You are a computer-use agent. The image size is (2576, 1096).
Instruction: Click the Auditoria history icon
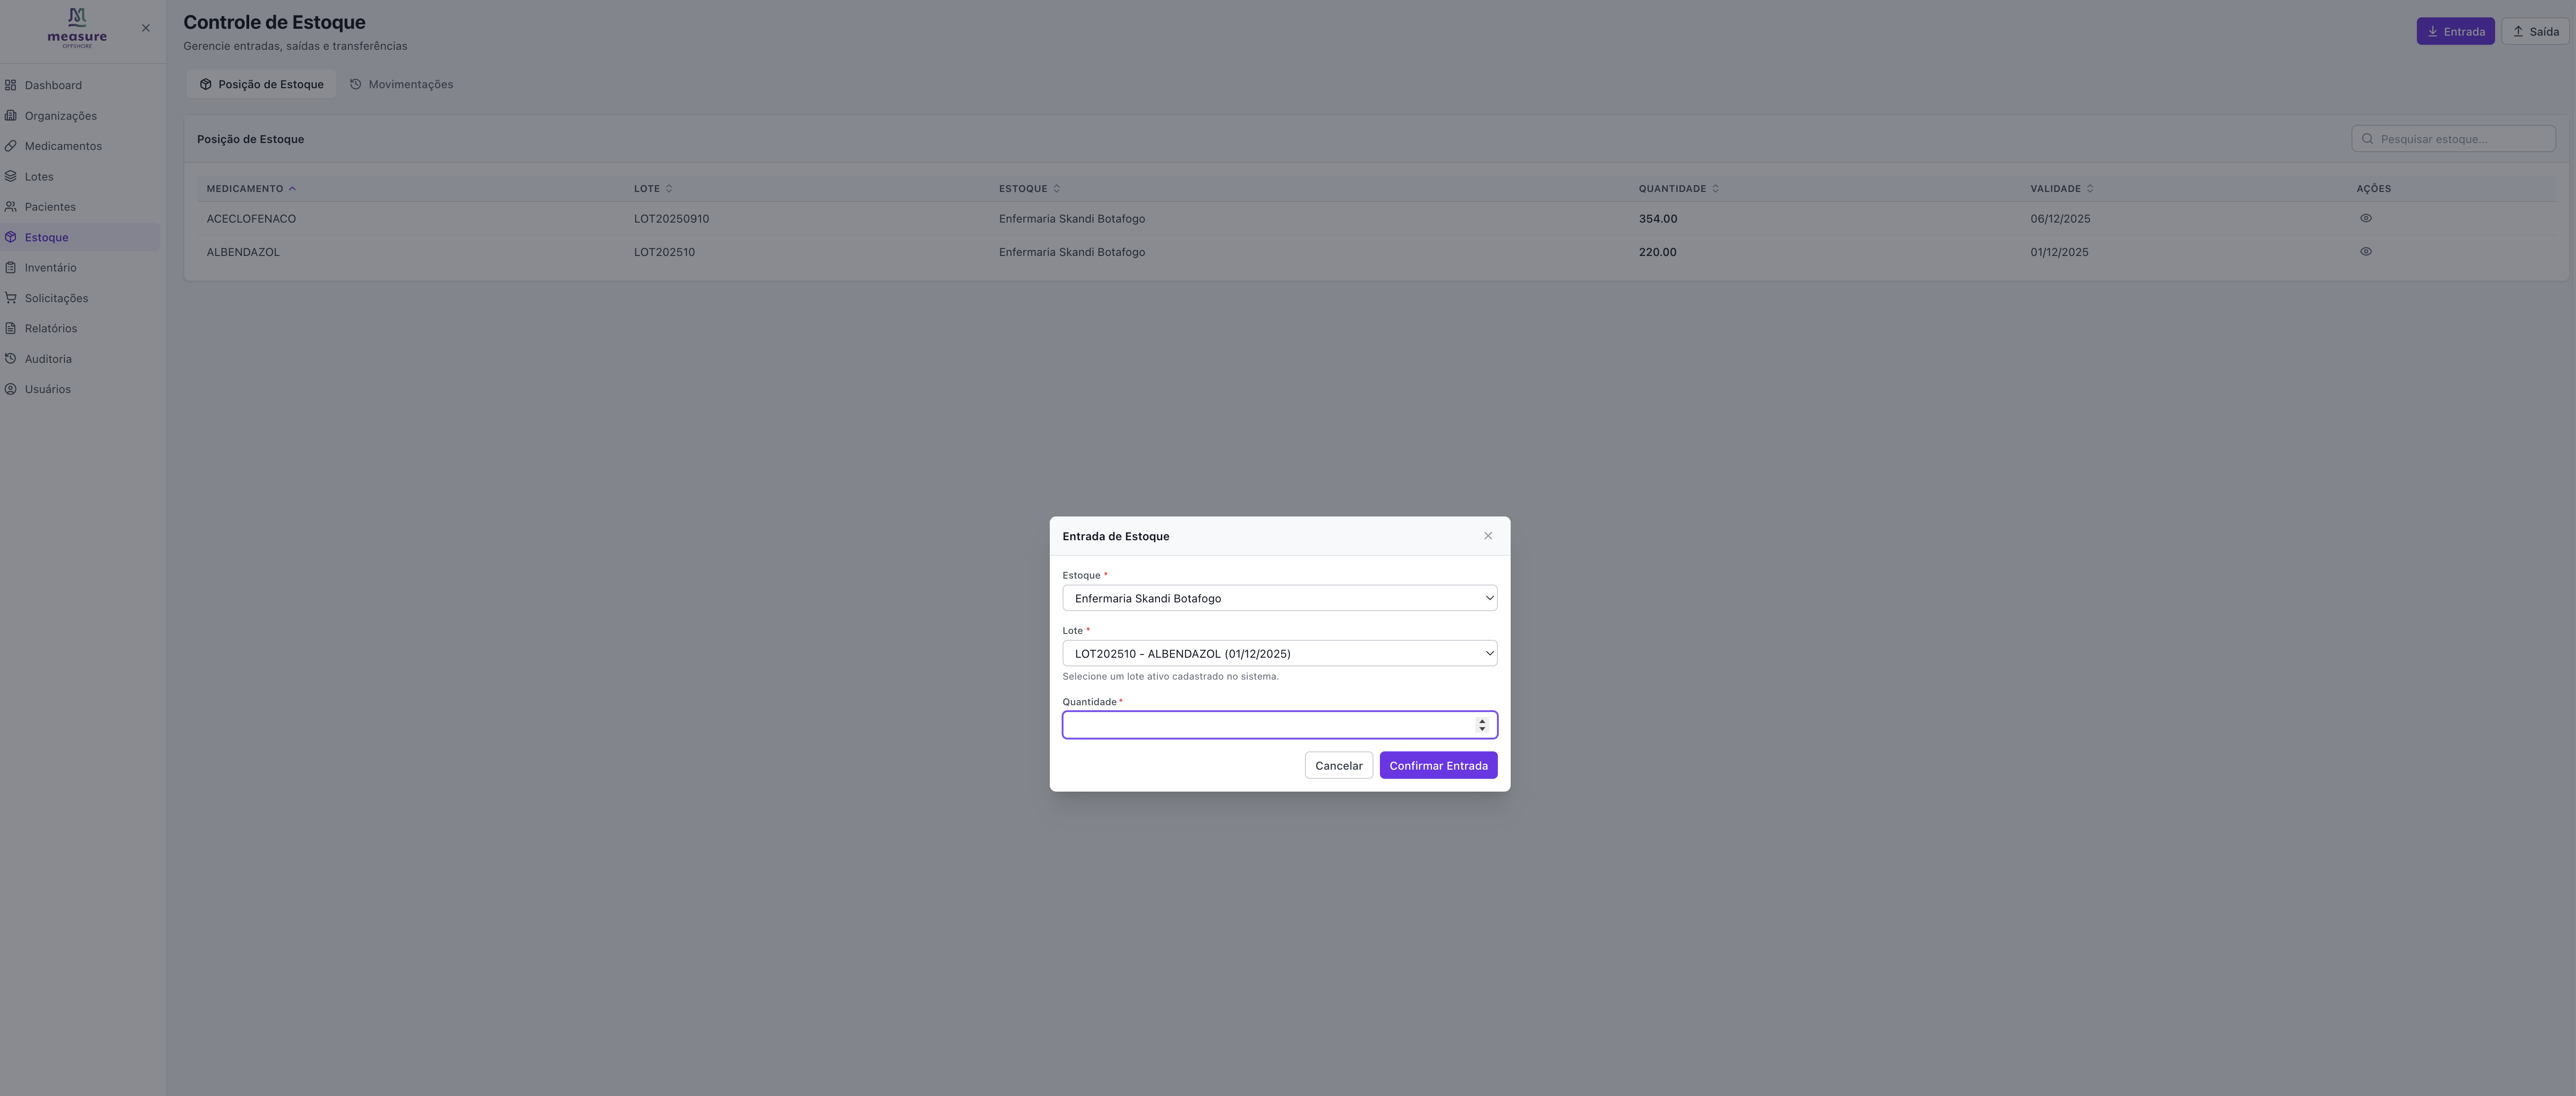pyautogui.click(x=11, y=359)
